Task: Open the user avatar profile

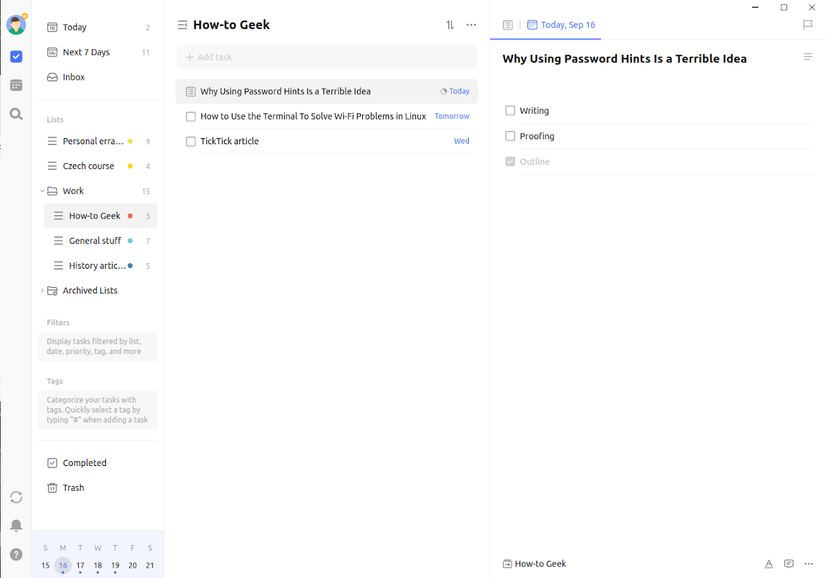Action: pos(16,25)
